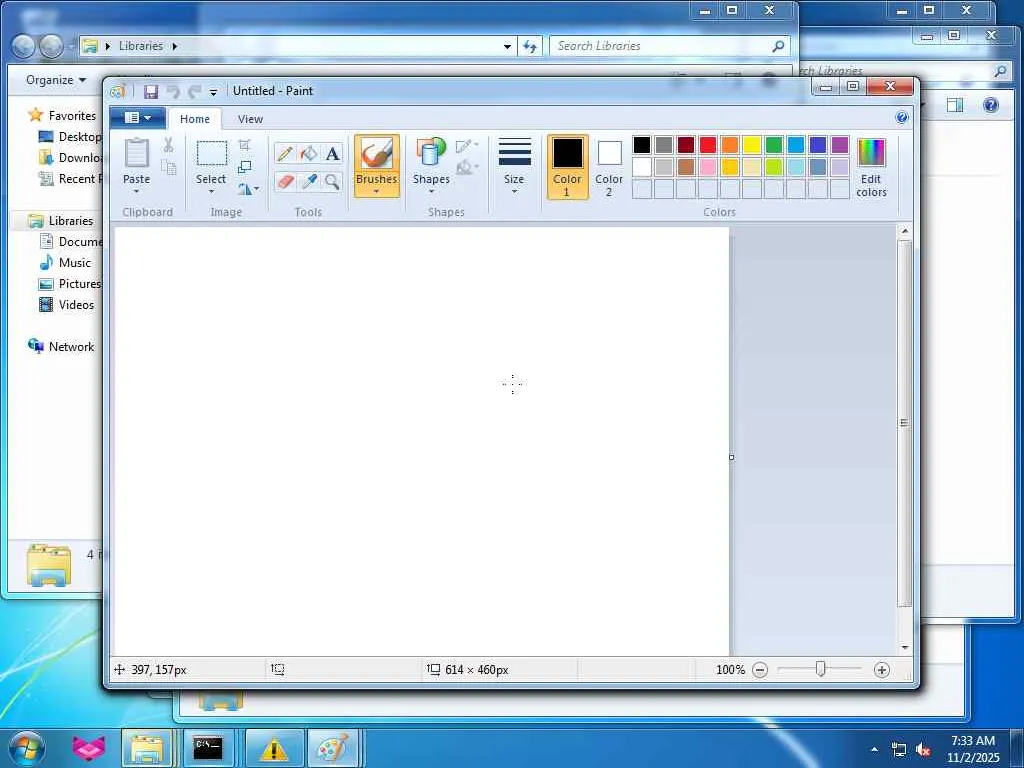Select the Color picker eyedropper tool
The image size is (1024, 768).
[x=308, y=181]
